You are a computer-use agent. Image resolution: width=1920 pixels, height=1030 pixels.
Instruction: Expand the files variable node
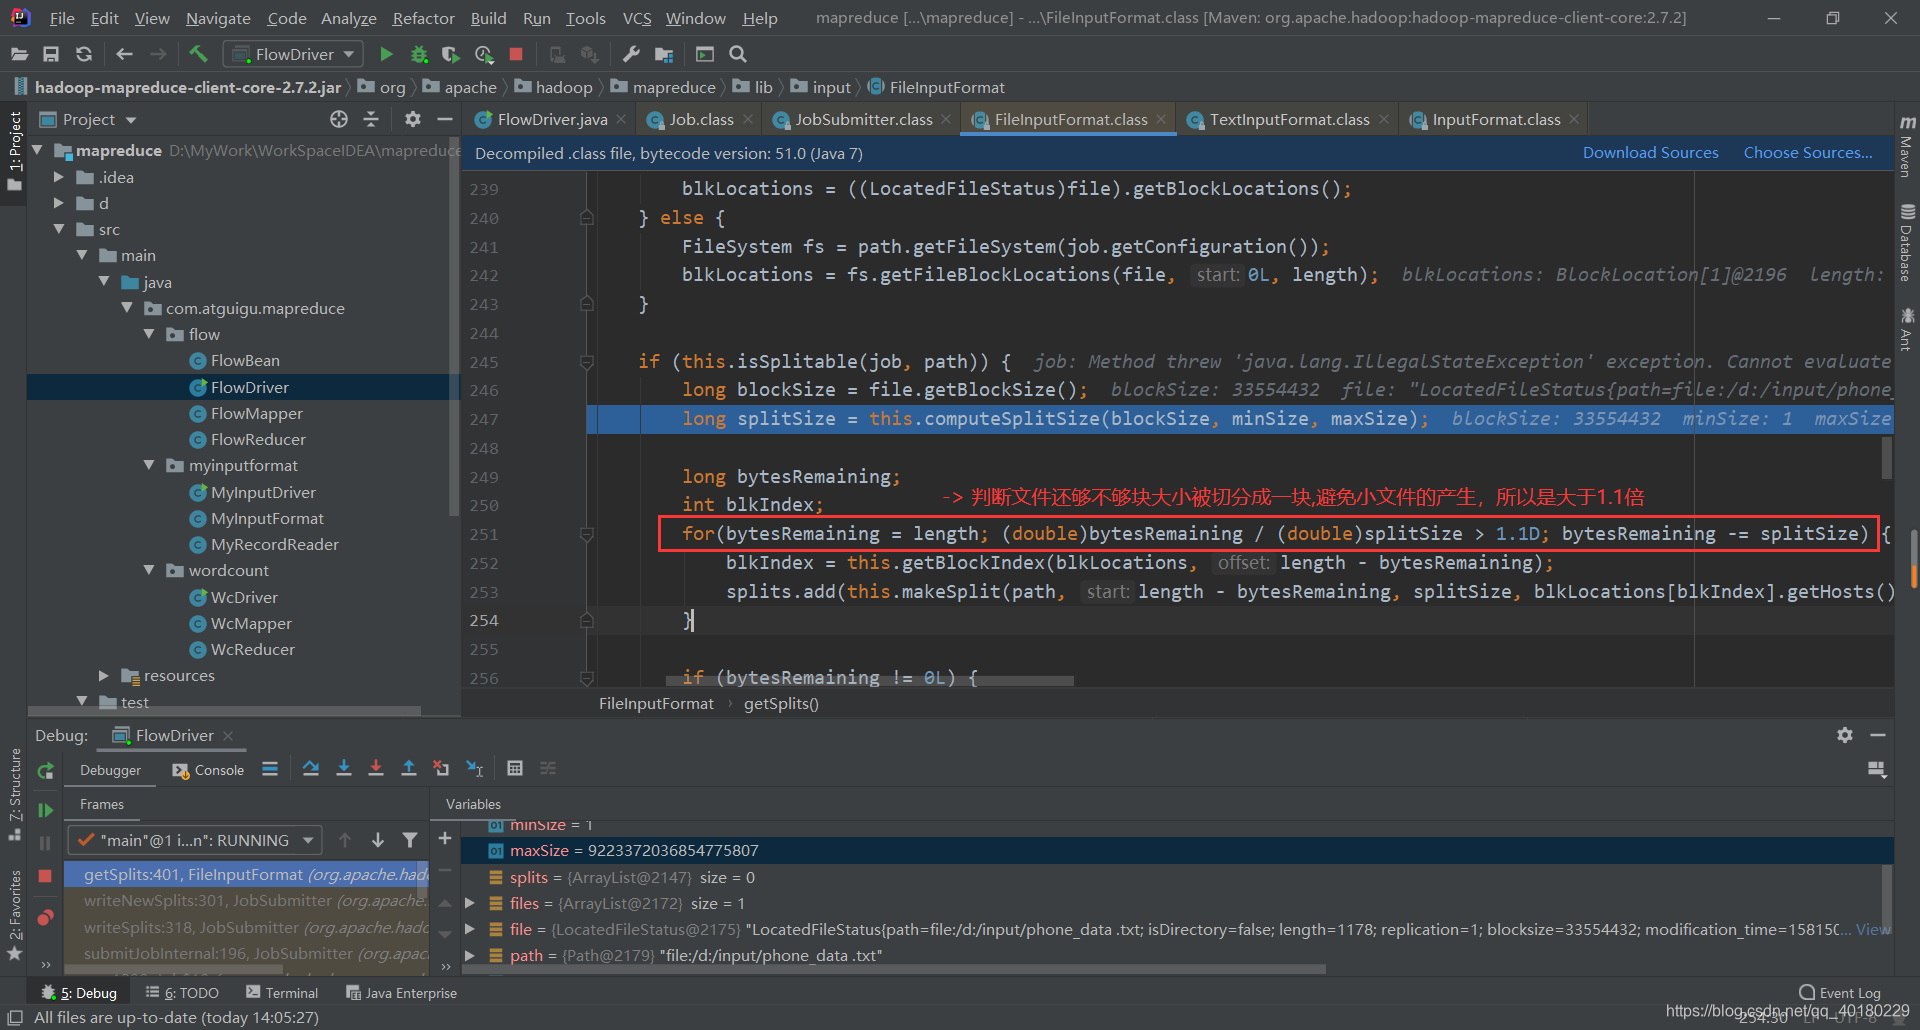[469, 903]
